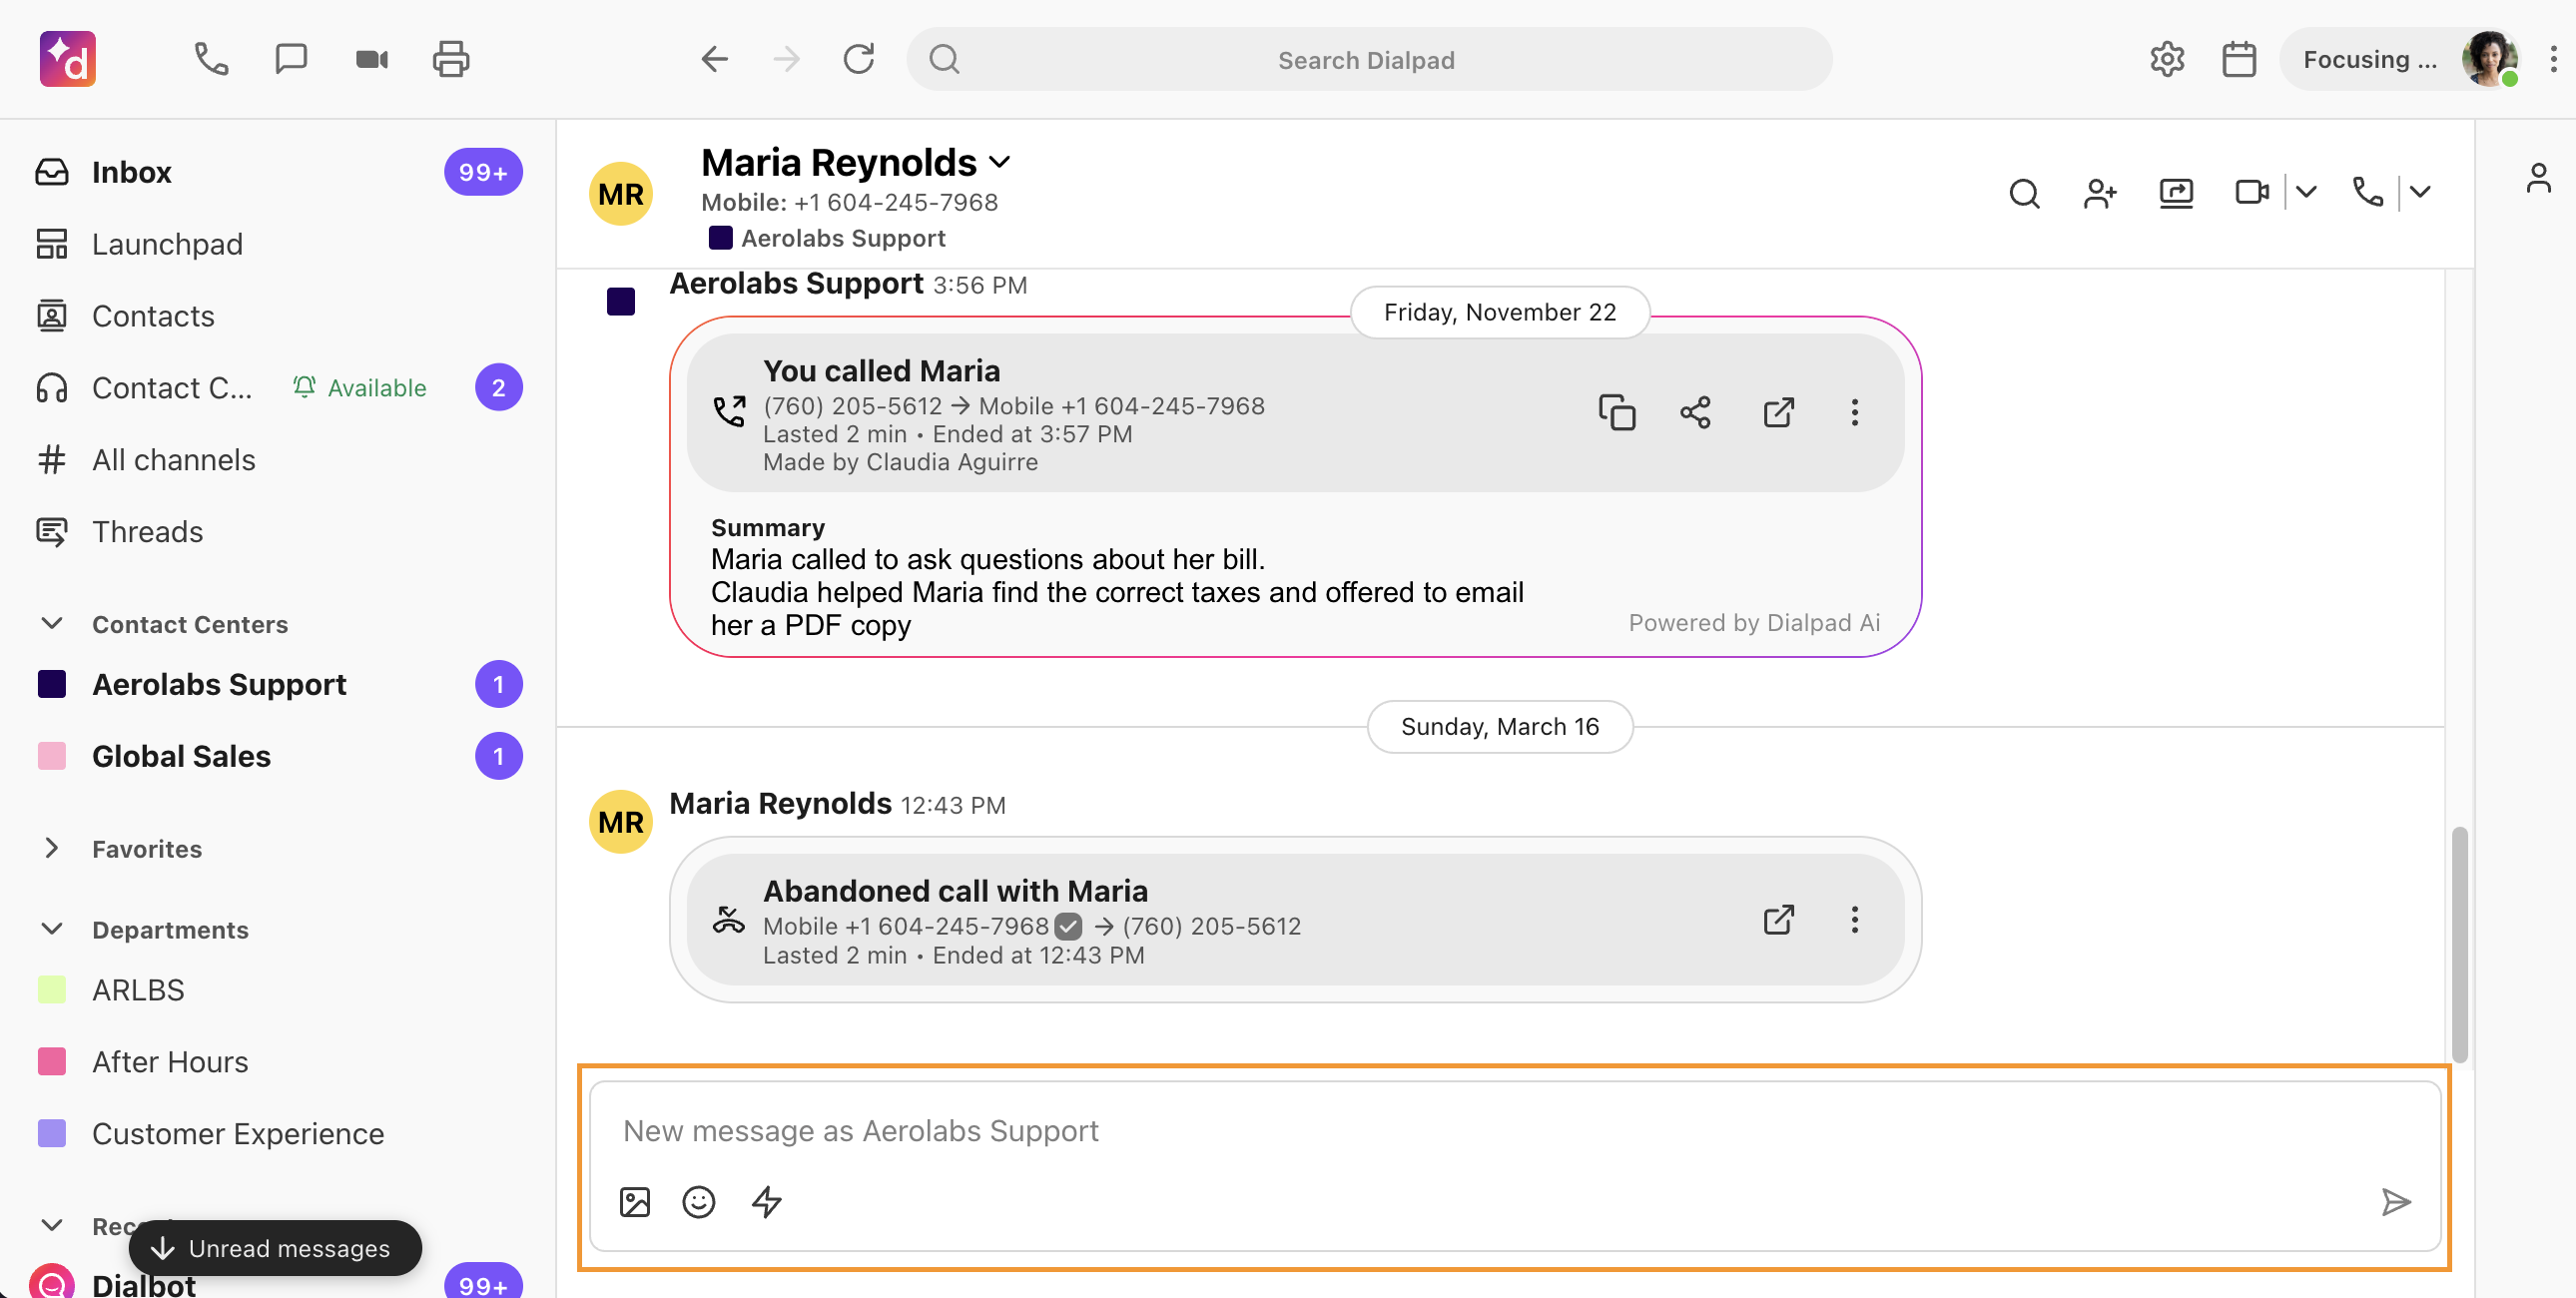Open the emoji picker
The image size is (2576, 1298).
click(699, 1201)
